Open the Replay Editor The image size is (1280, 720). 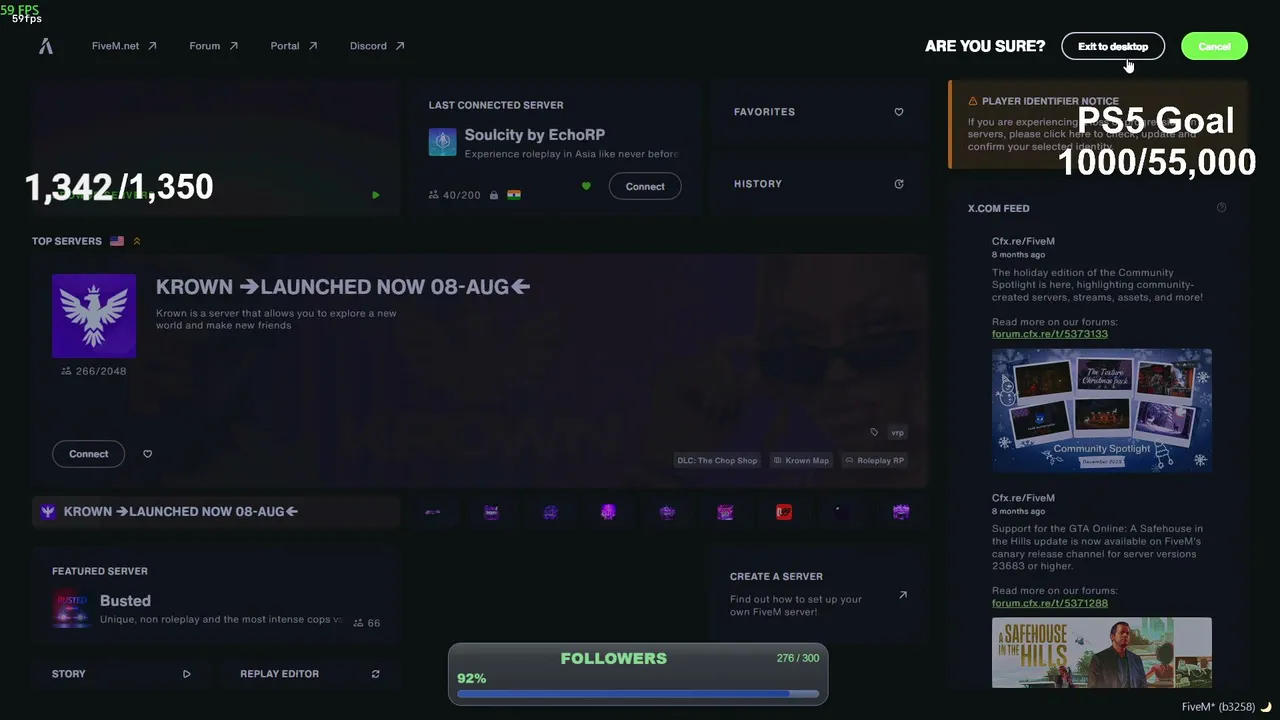click(310, 674)
